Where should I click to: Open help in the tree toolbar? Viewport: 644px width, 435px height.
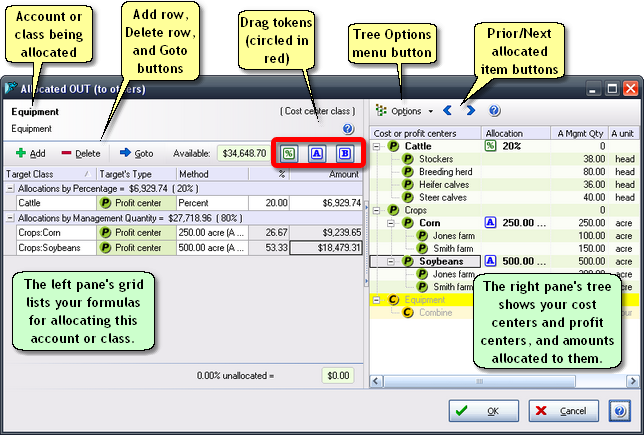(x=494, y=110)
